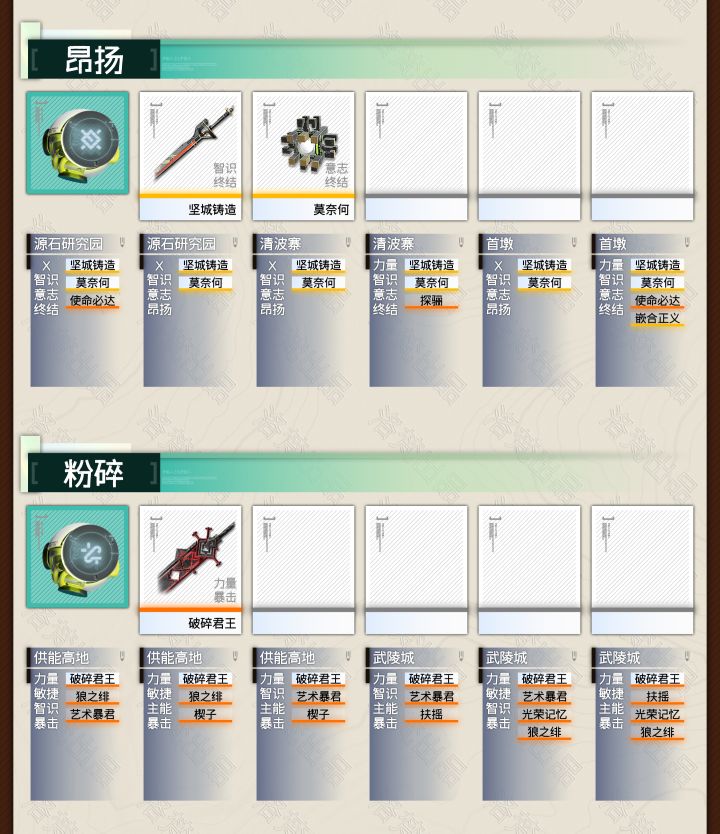Click the 扶摇 tag in first 武陵城 panel
Screen dimensions: 720x834
(431, 714)
